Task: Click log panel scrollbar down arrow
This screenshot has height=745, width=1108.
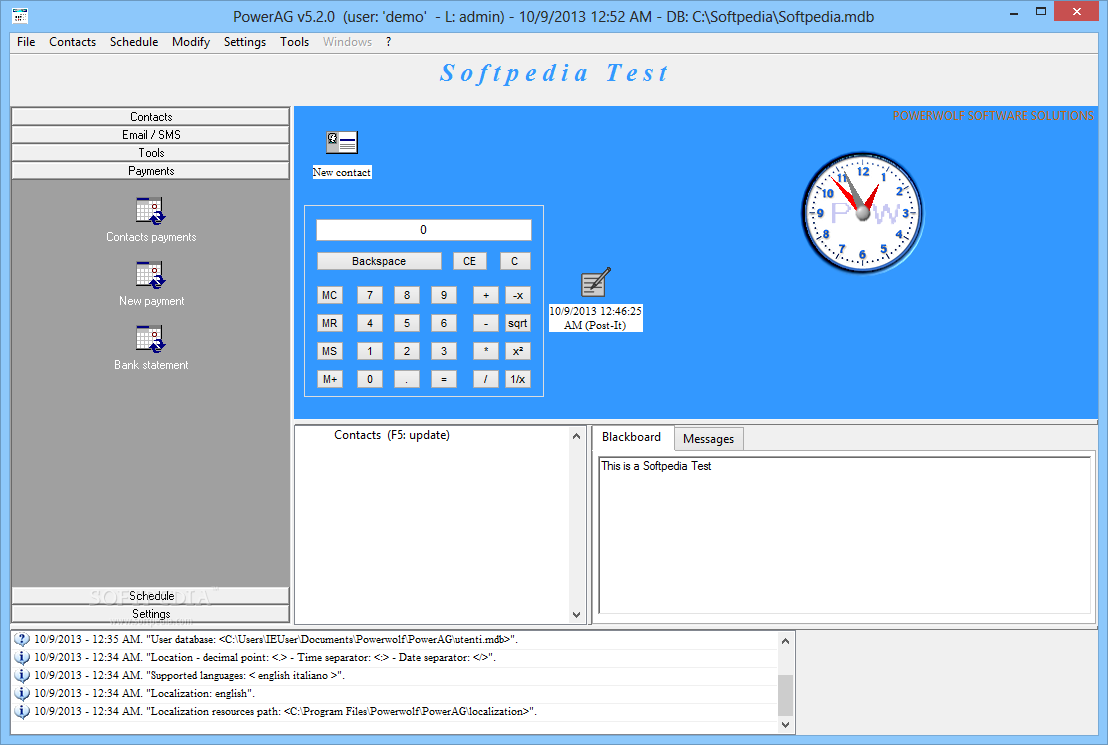Action: coord(785,725)
